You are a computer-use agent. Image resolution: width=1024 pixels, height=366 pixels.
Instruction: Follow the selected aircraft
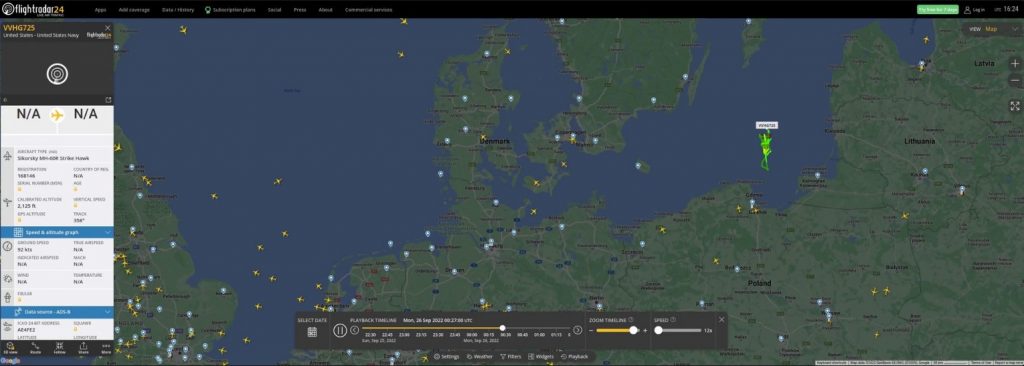pos(59,347)
